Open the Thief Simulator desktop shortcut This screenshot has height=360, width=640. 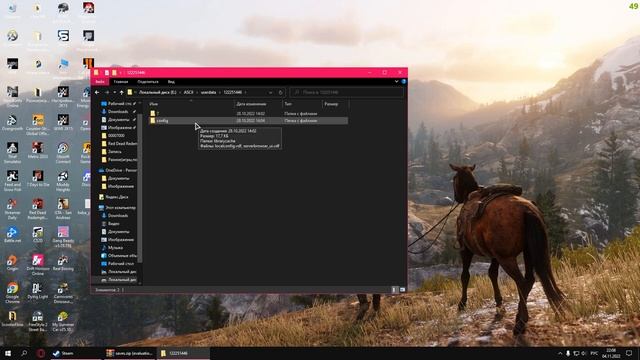point(12,152)
